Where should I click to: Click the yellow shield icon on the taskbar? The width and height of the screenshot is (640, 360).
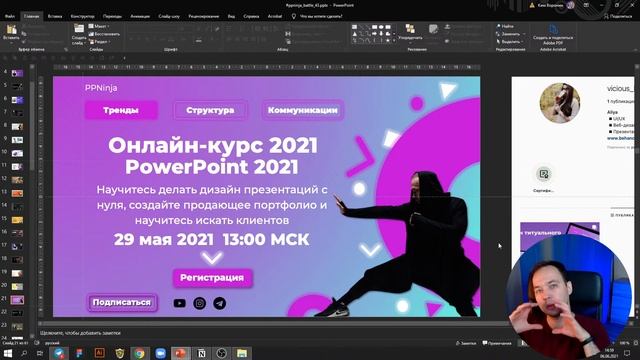click(120, 353)
